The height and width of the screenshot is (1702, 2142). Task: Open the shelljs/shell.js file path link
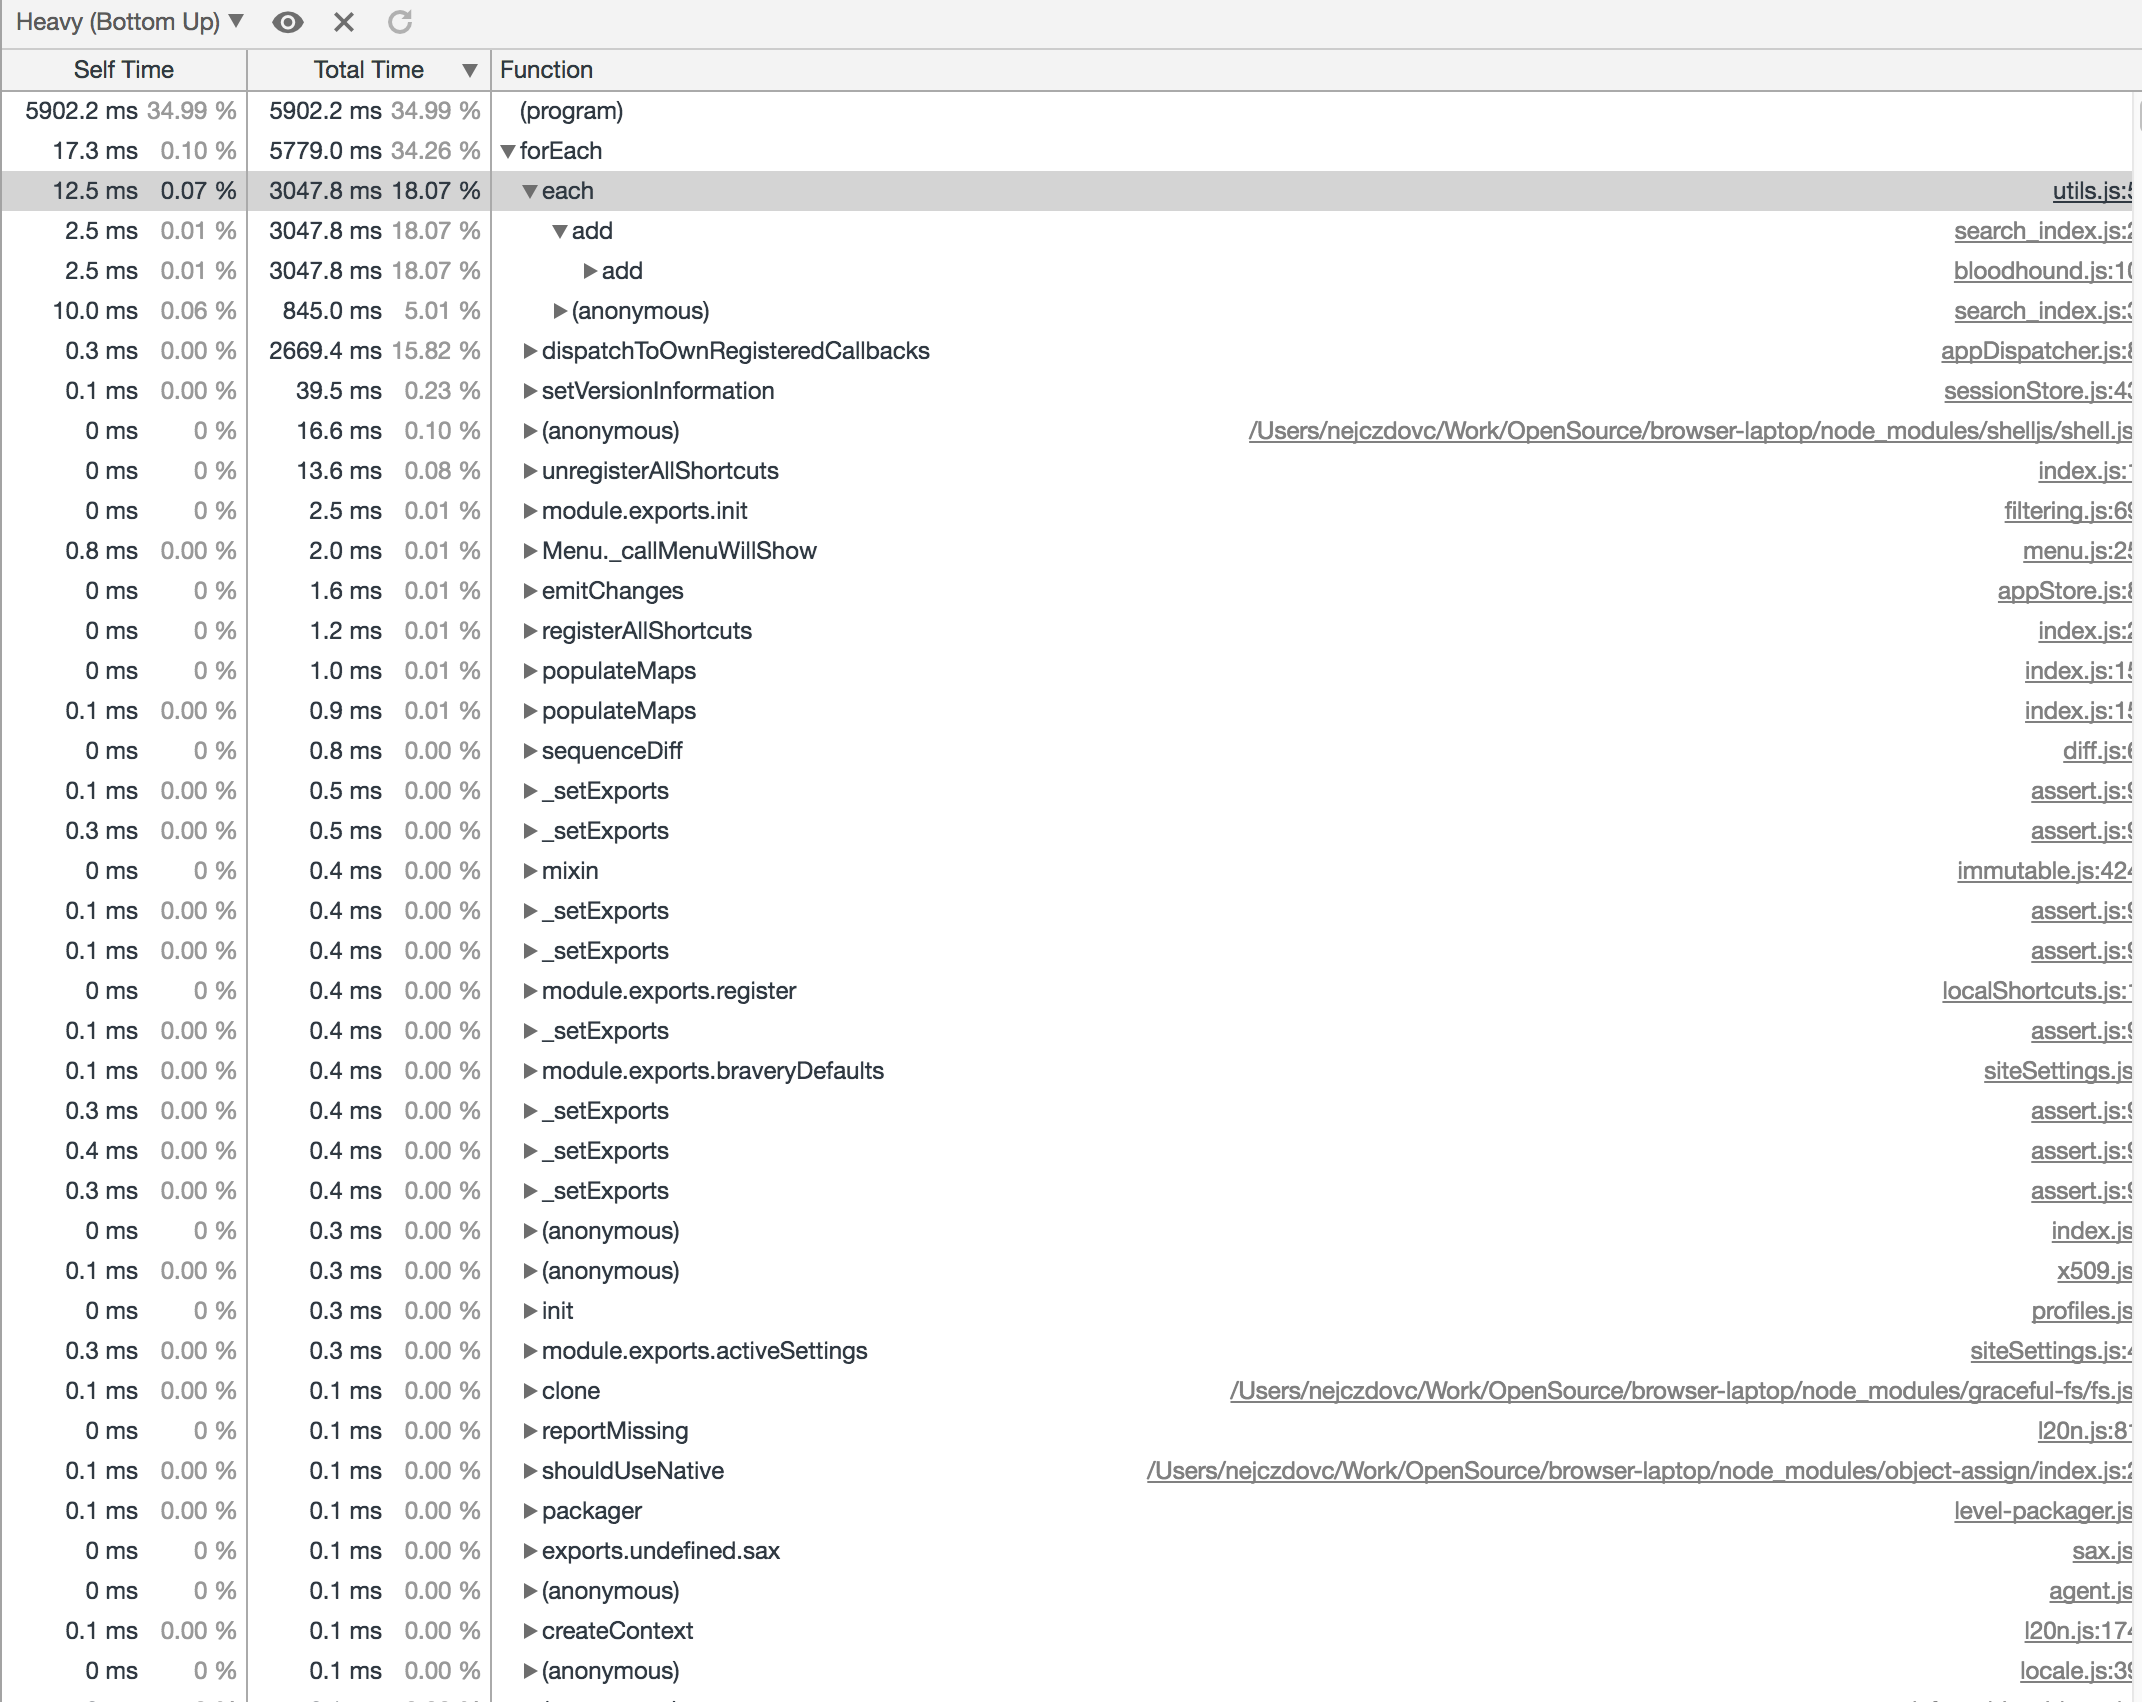tap(1689, 431)
